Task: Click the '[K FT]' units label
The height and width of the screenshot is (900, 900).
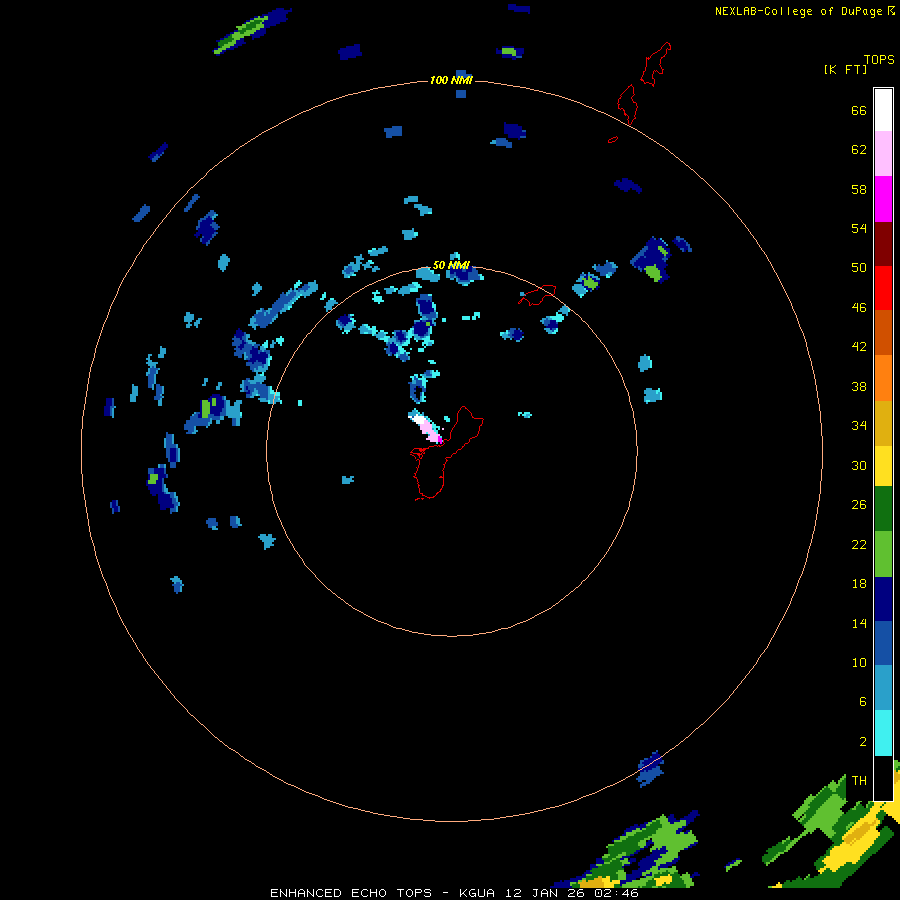Action: pyautogui.click(x=845, y=70)
